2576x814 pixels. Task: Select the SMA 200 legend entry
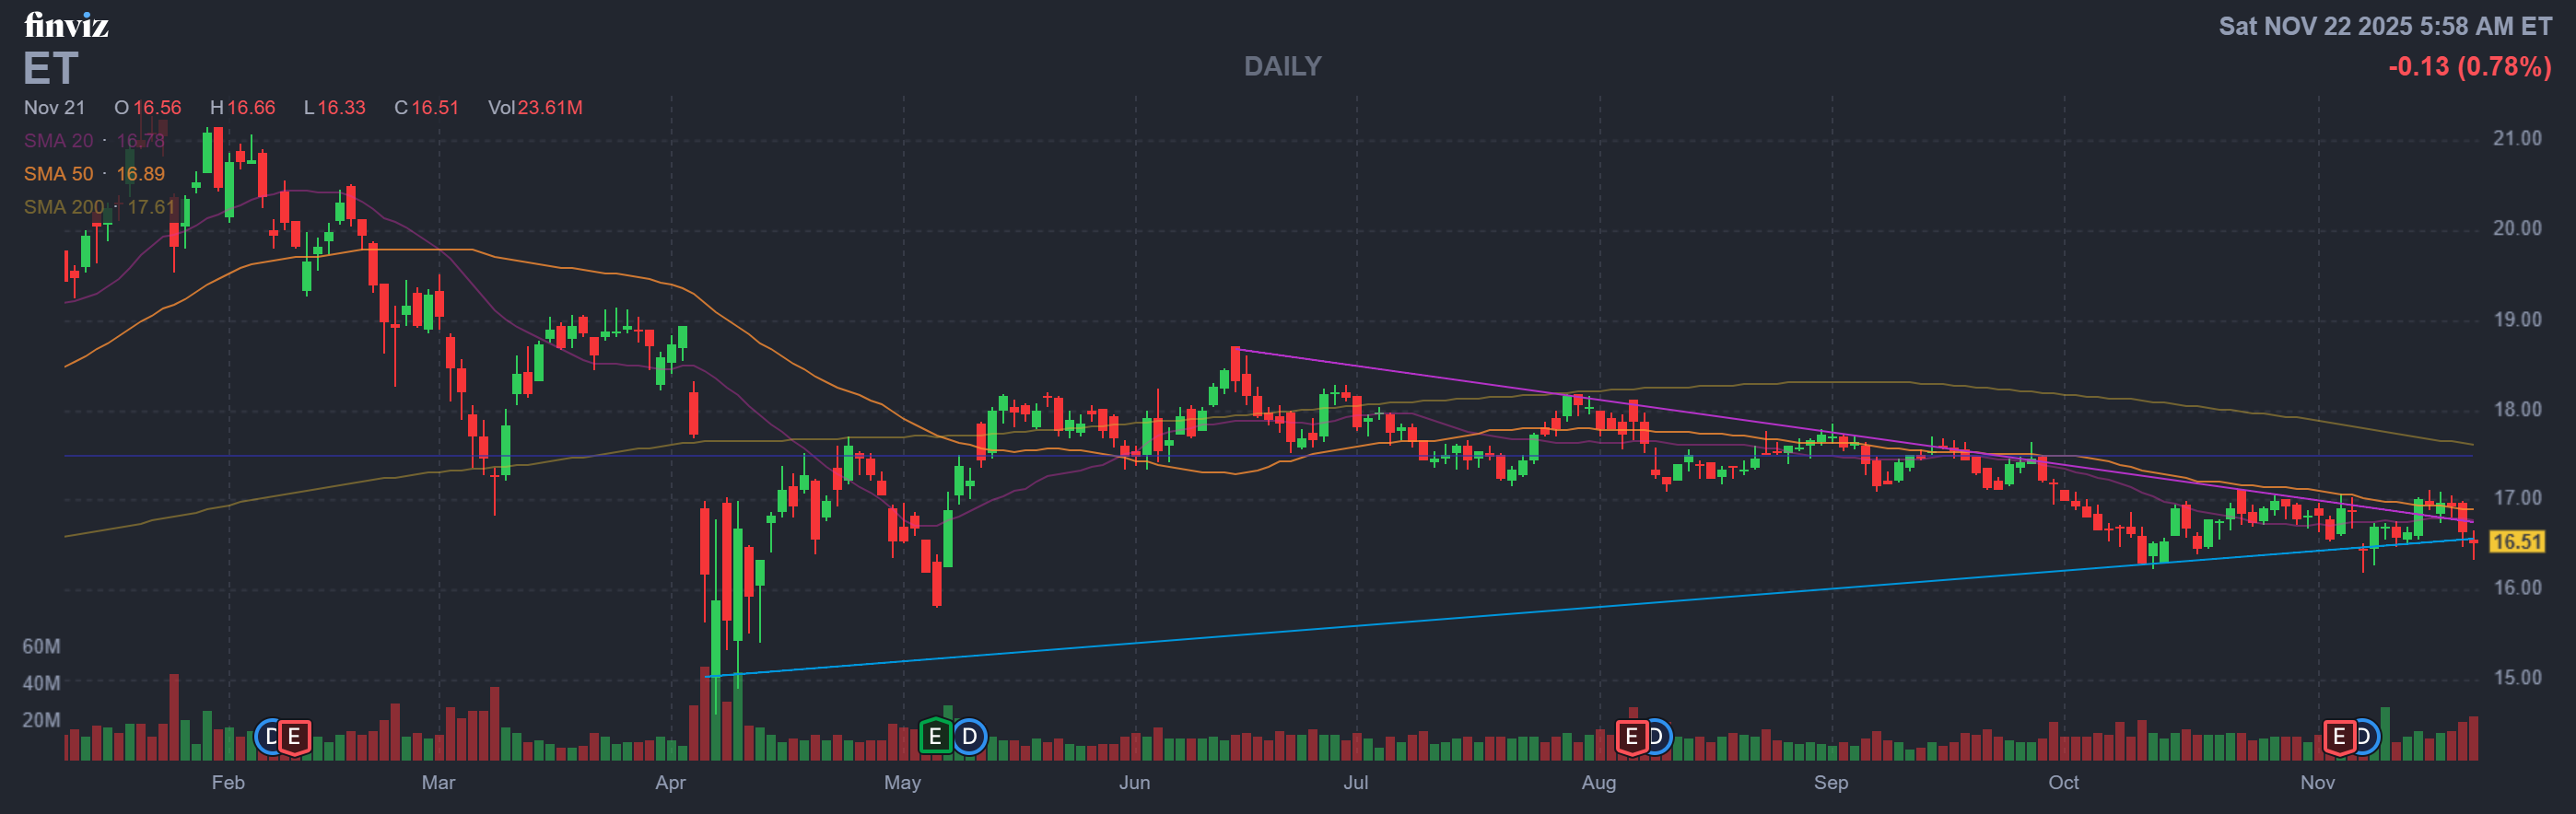pos(99,207)
